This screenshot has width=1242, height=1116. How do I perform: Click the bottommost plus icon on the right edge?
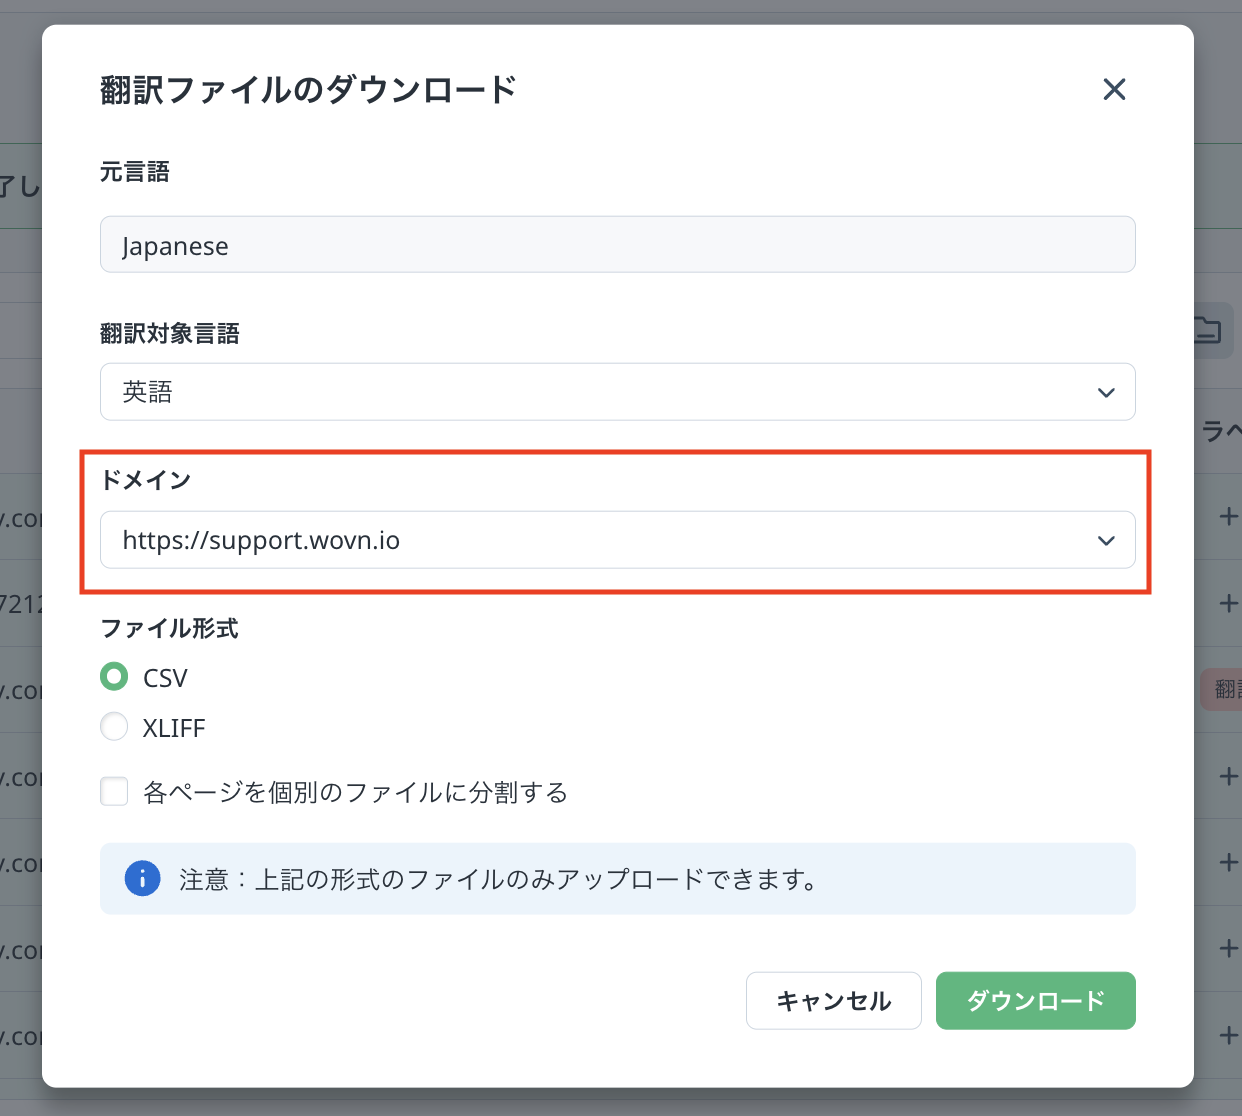pyautogui.click(x=1229, y=1035)
